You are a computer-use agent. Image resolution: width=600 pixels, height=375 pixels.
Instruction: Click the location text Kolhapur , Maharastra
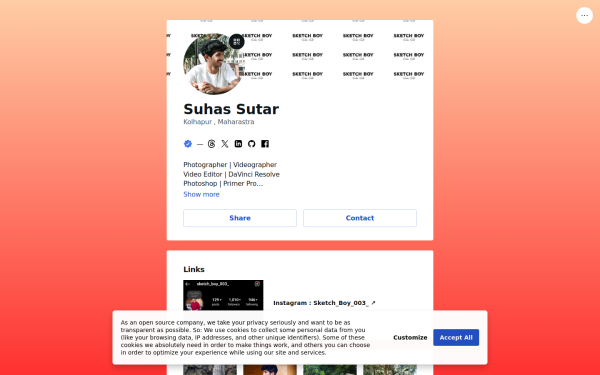(x=218, y=122)
